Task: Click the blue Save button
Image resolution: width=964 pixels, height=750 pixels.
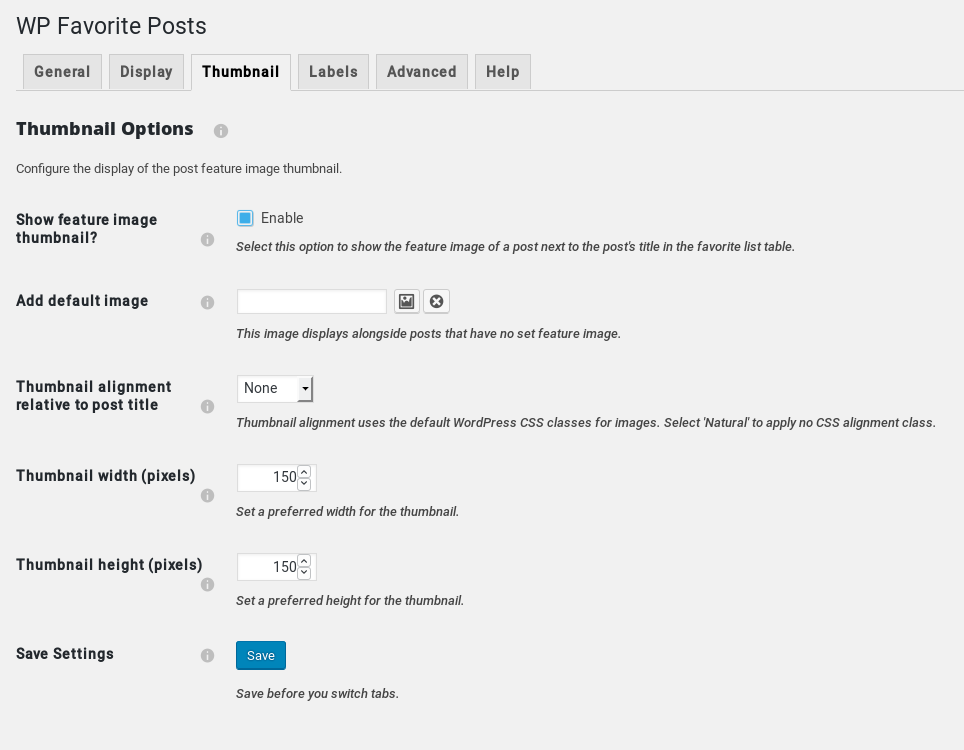Action: pos(261,655)
